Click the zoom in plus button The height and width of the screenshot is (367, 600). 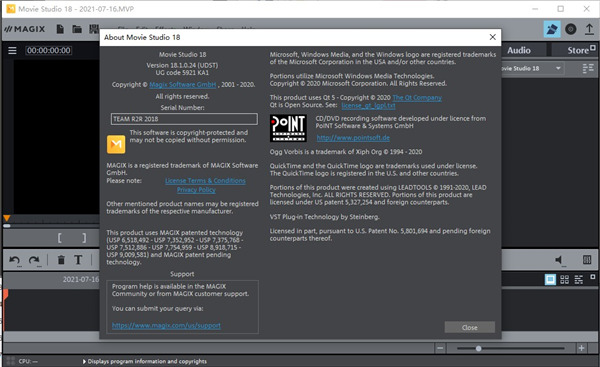581,348
